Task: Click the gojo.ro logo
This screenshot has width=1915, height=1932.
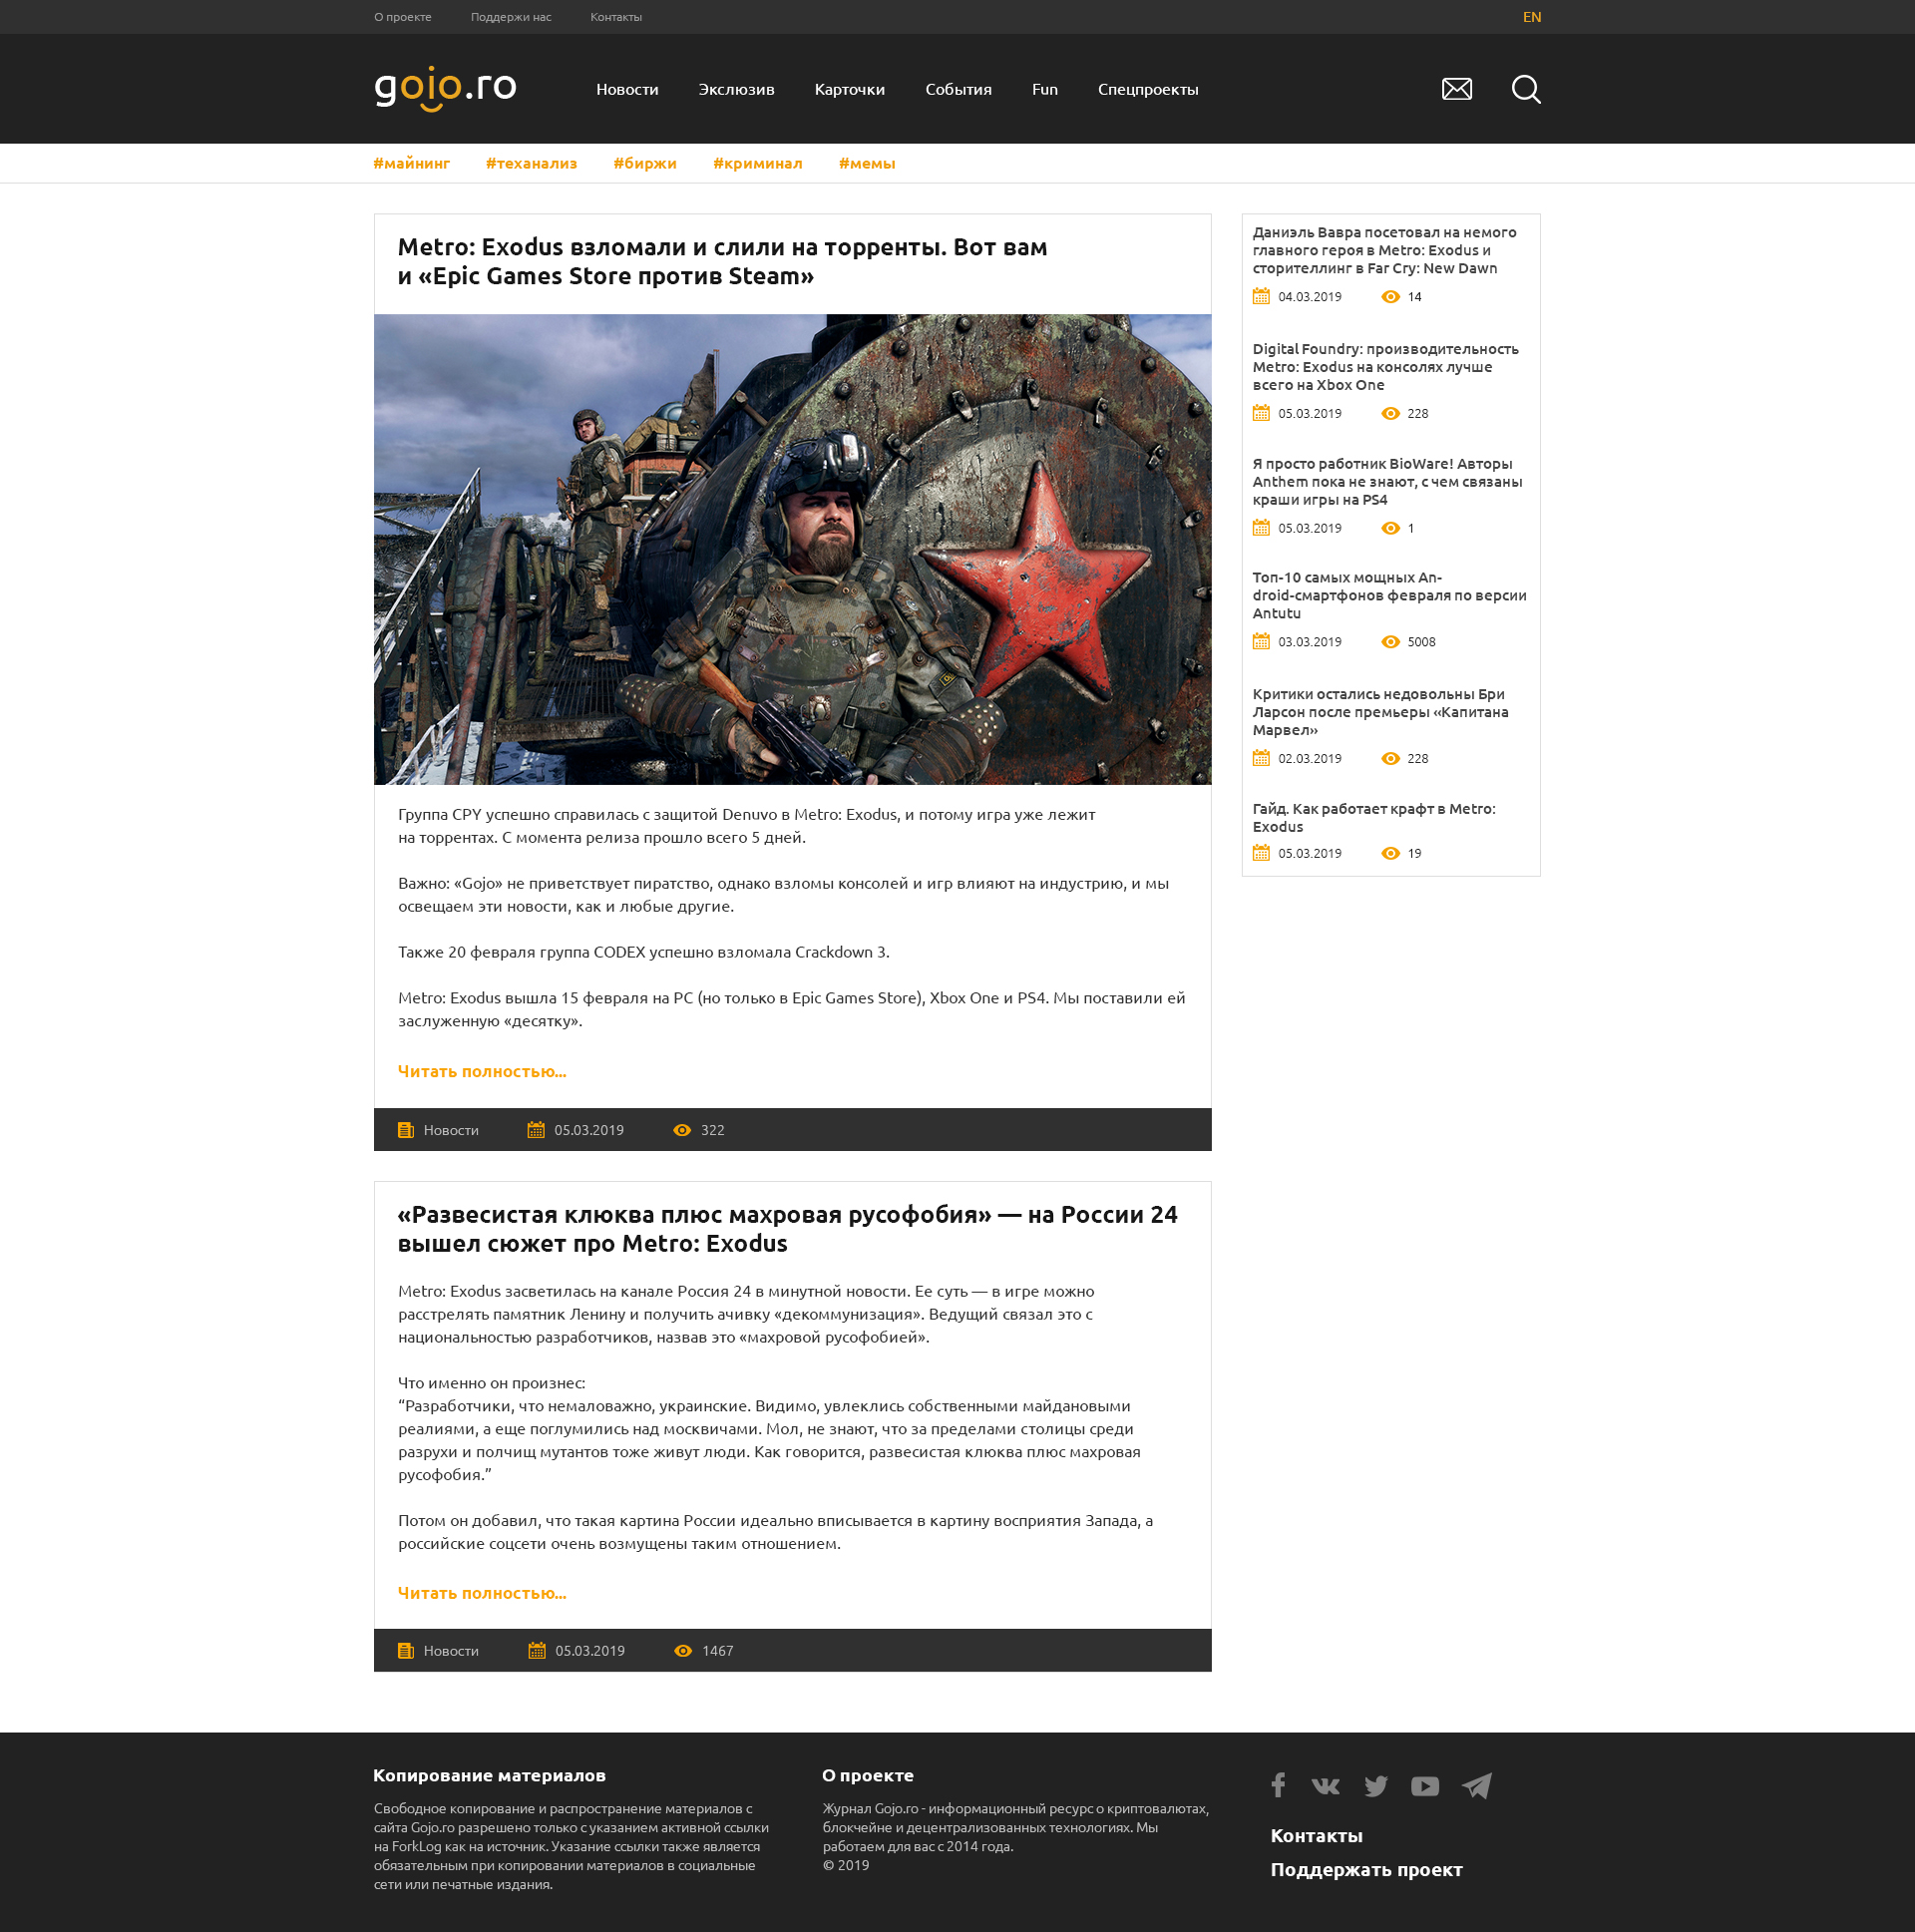Action: point(445,89)
